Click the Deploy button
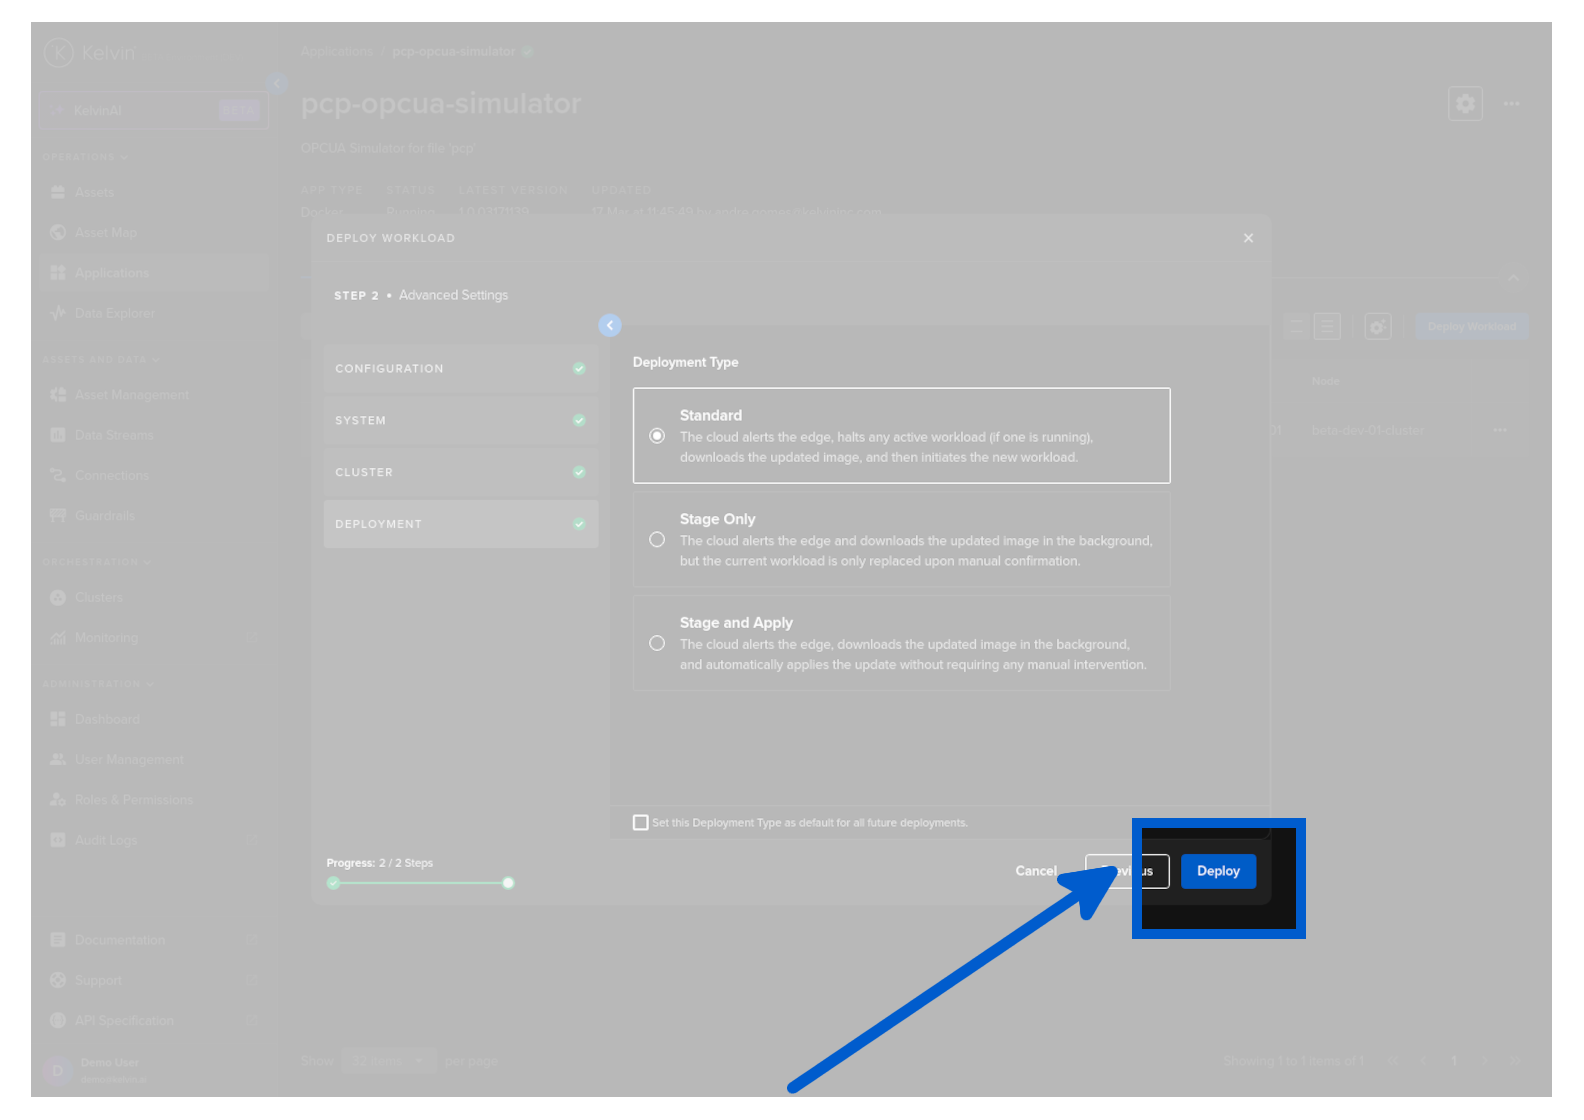 coord(1217,871)
